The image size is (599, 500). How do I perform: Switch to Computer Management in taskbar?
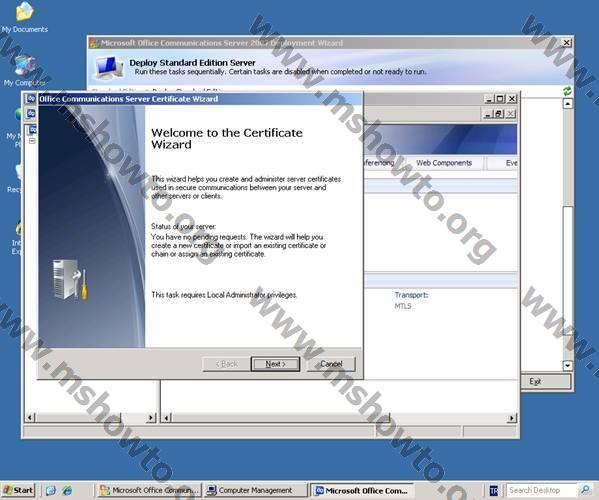click(x=255, y=490)
